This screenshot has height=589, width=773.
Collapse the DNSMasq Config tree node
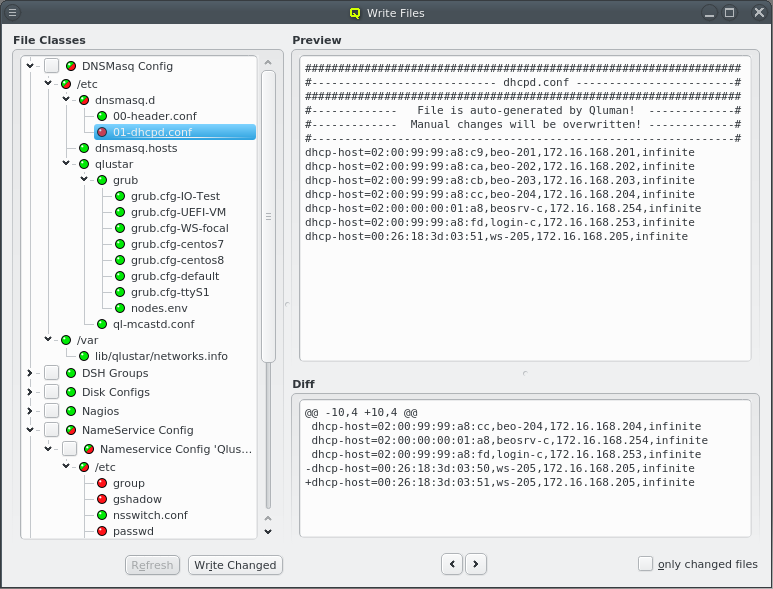click(x=30, y=66)
